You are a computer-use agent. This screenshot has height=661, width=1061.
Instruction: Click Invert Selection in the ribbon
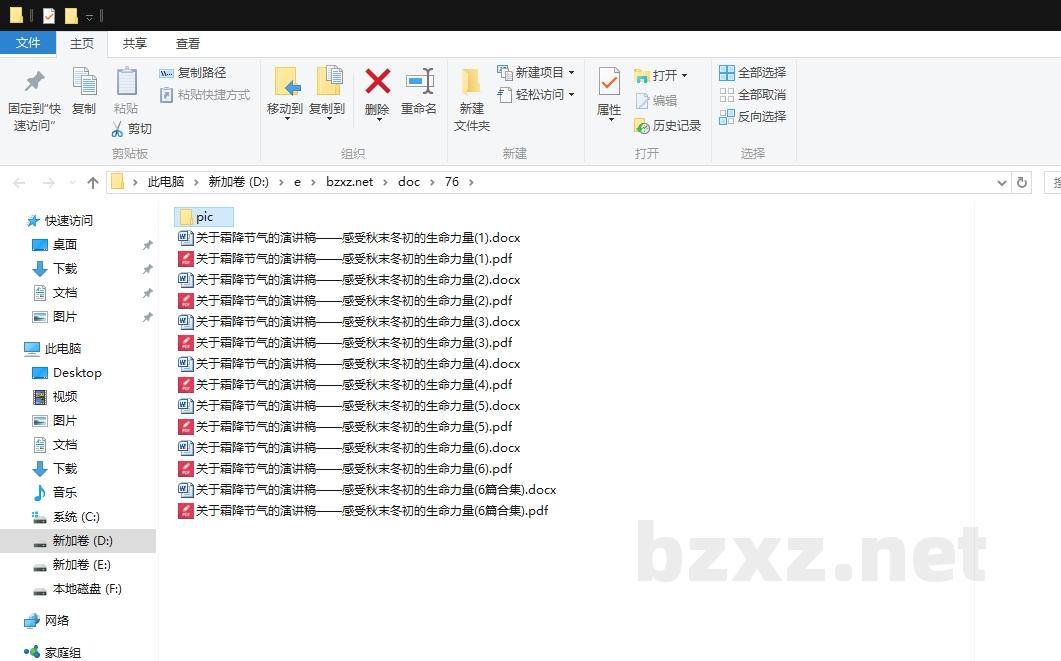click(x=752, y=117)
